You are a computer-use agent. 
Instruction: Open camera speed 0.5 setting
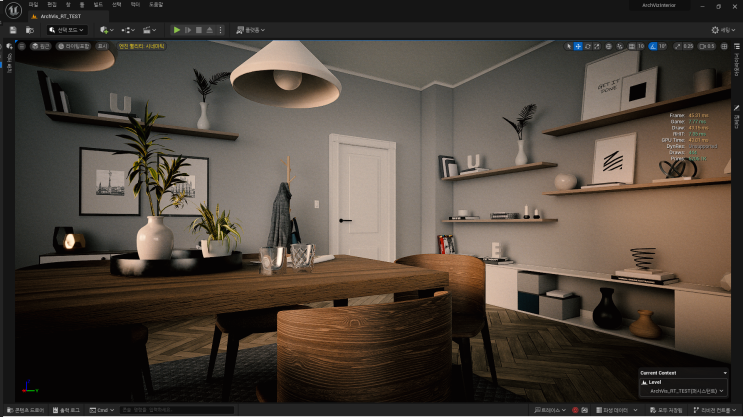(707, 46)
